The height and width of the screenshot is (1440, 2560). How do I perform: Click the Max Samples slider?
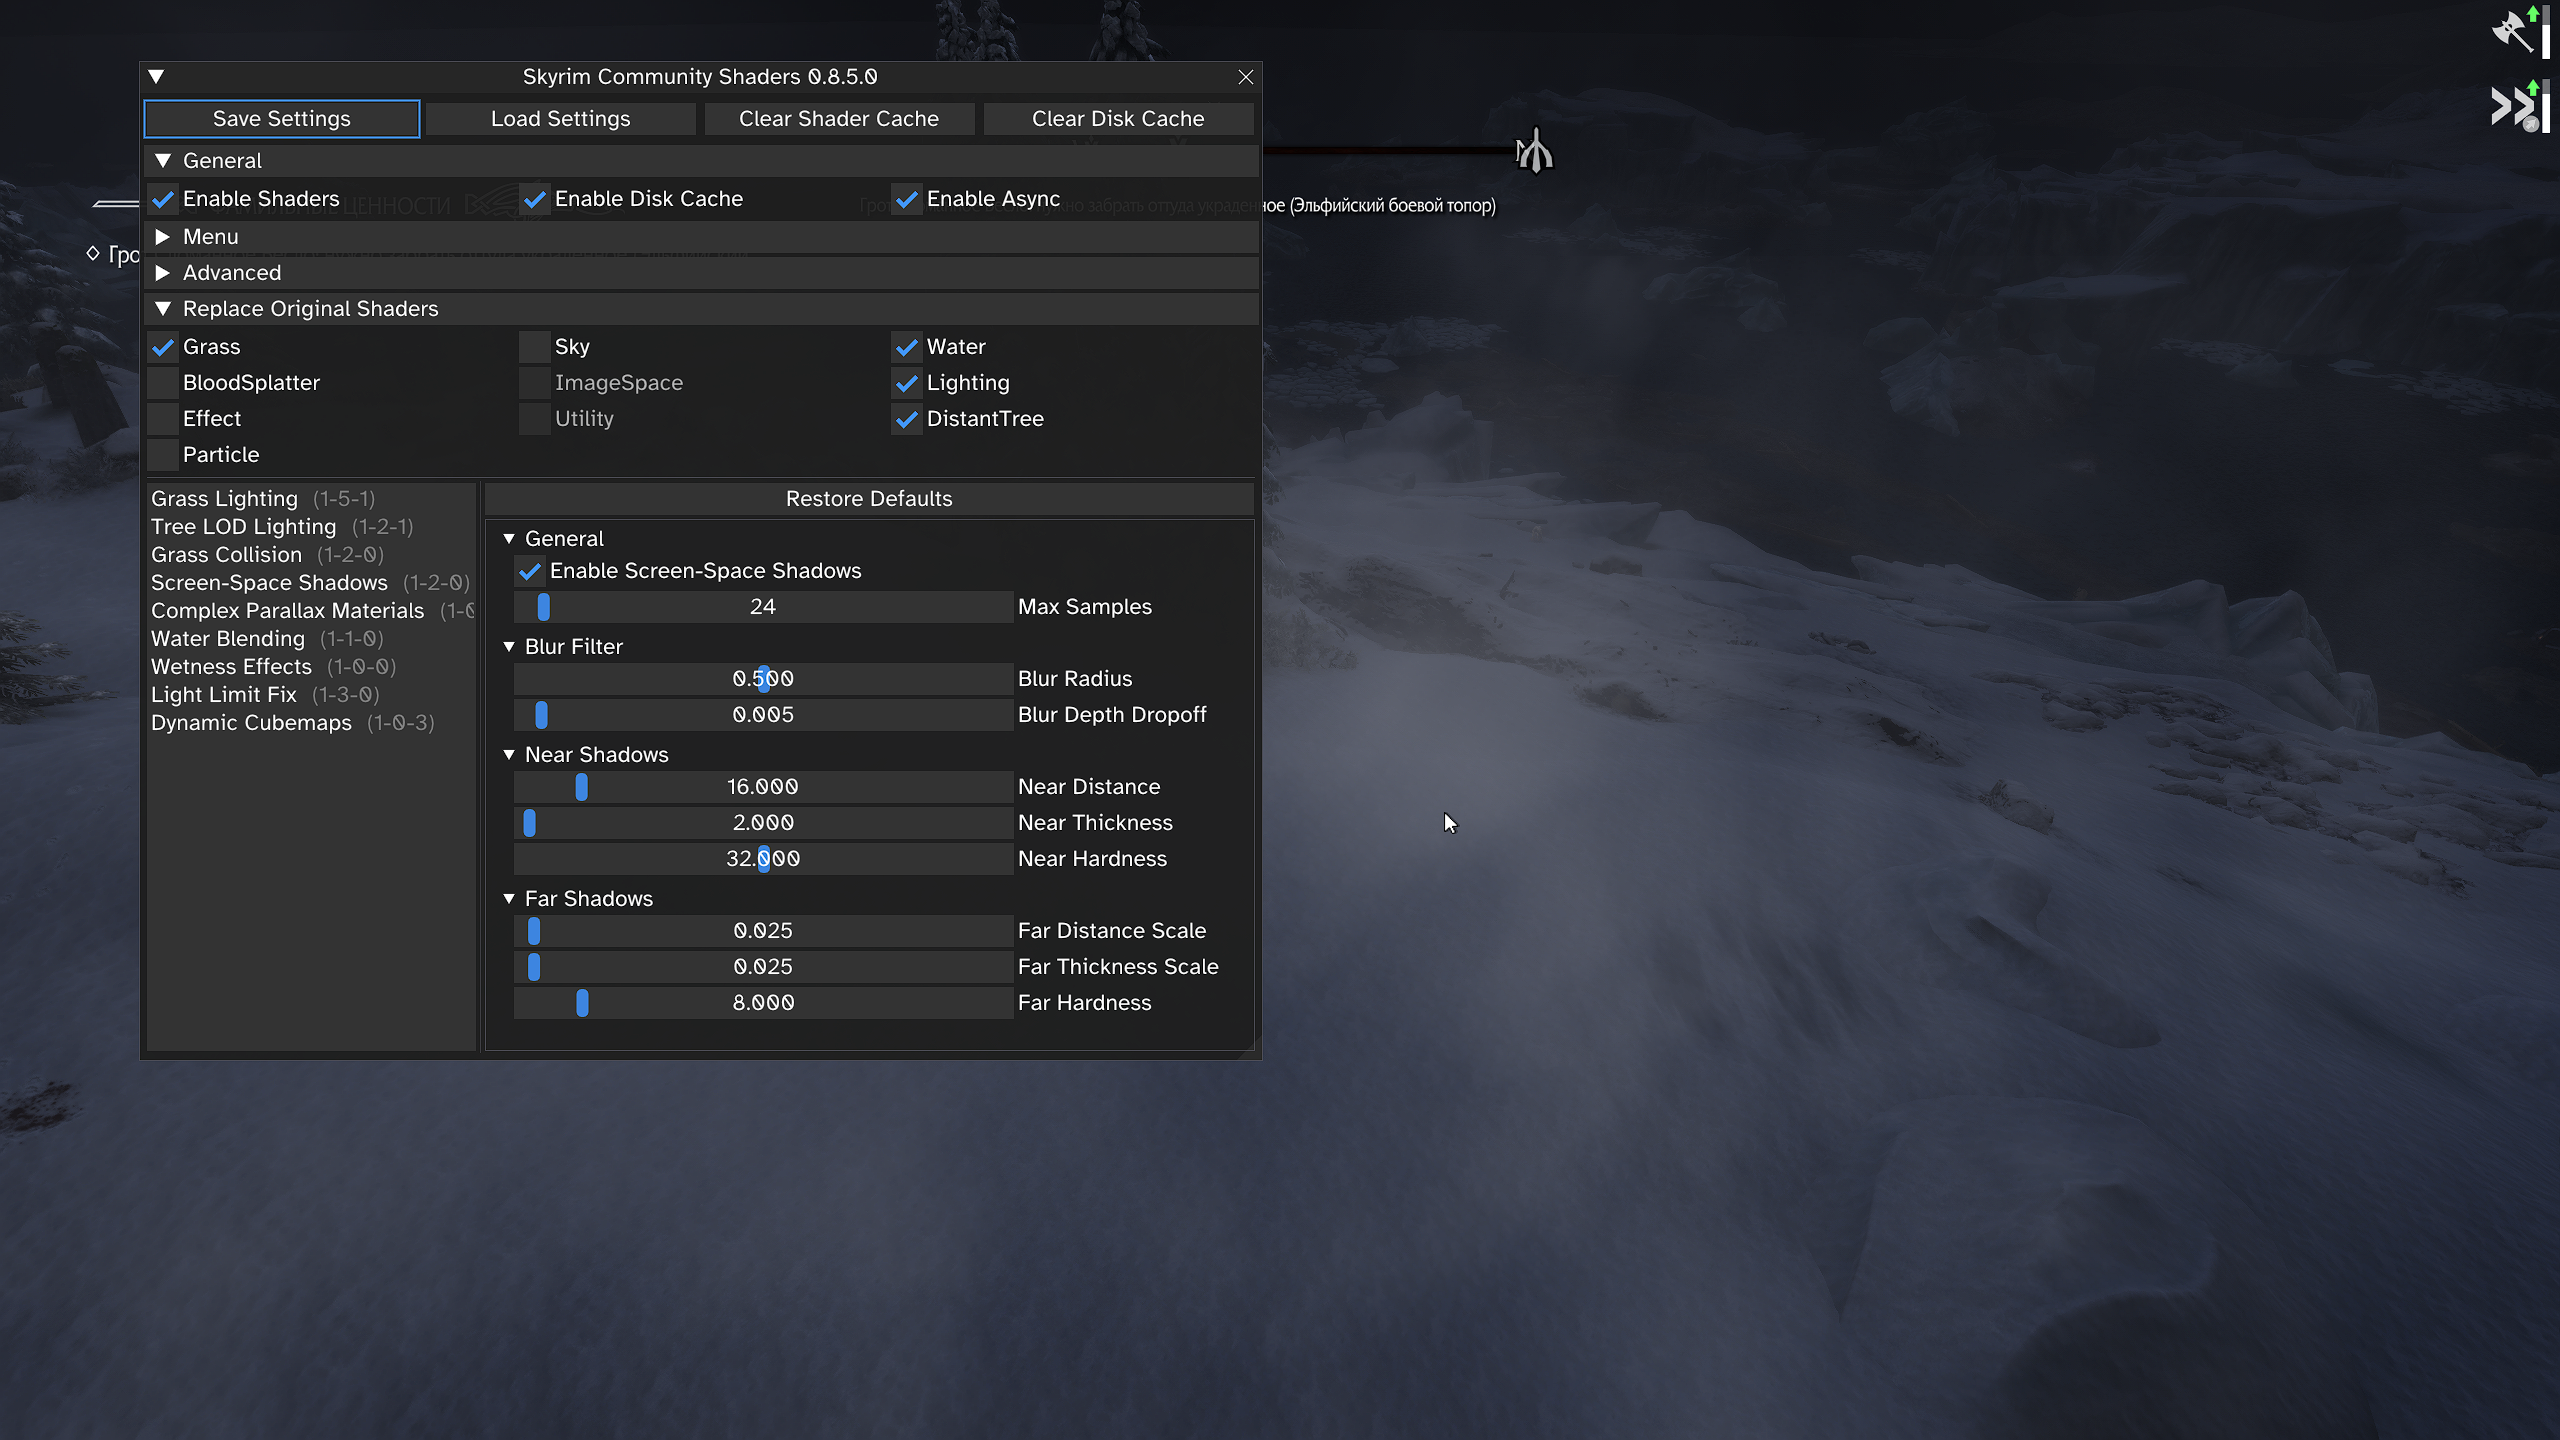762,607
